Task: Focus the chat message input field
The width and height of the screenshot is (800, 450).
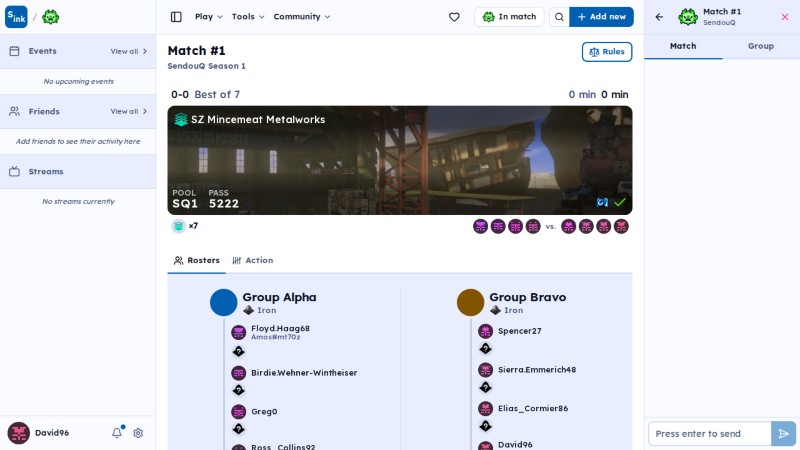Action: pos(710,434)
